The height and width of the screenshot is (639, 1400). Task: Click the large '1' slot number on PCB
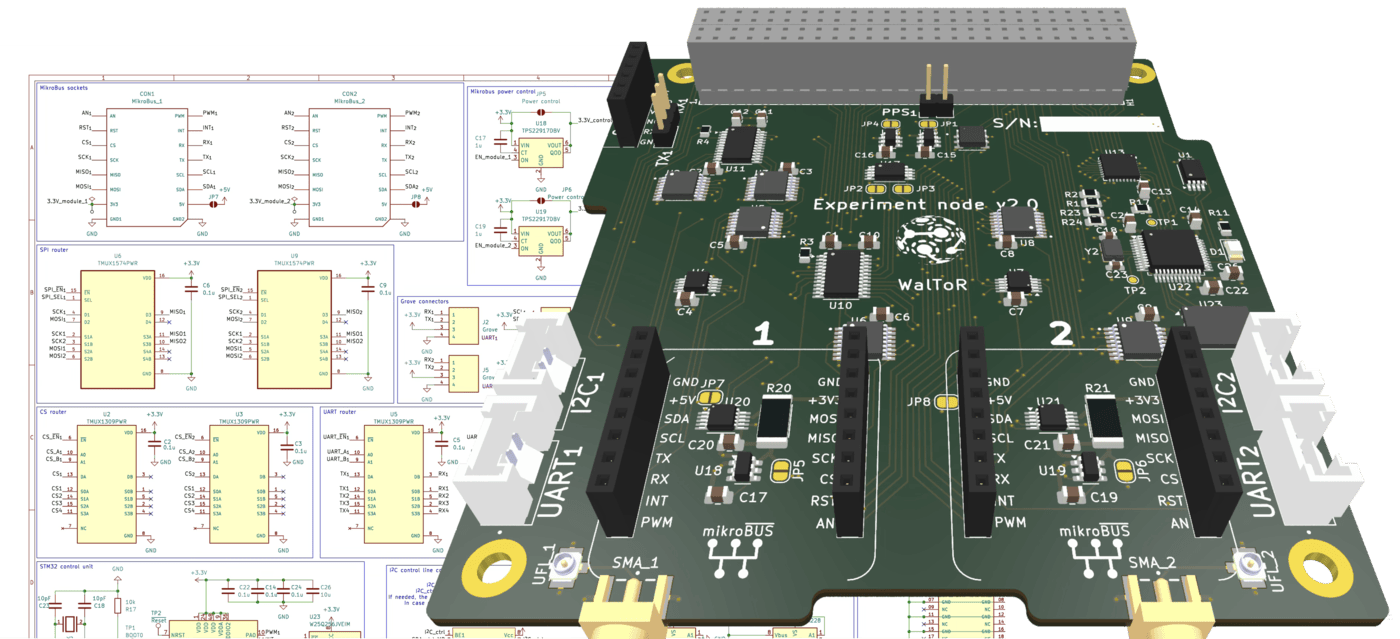tap(763, 334)
